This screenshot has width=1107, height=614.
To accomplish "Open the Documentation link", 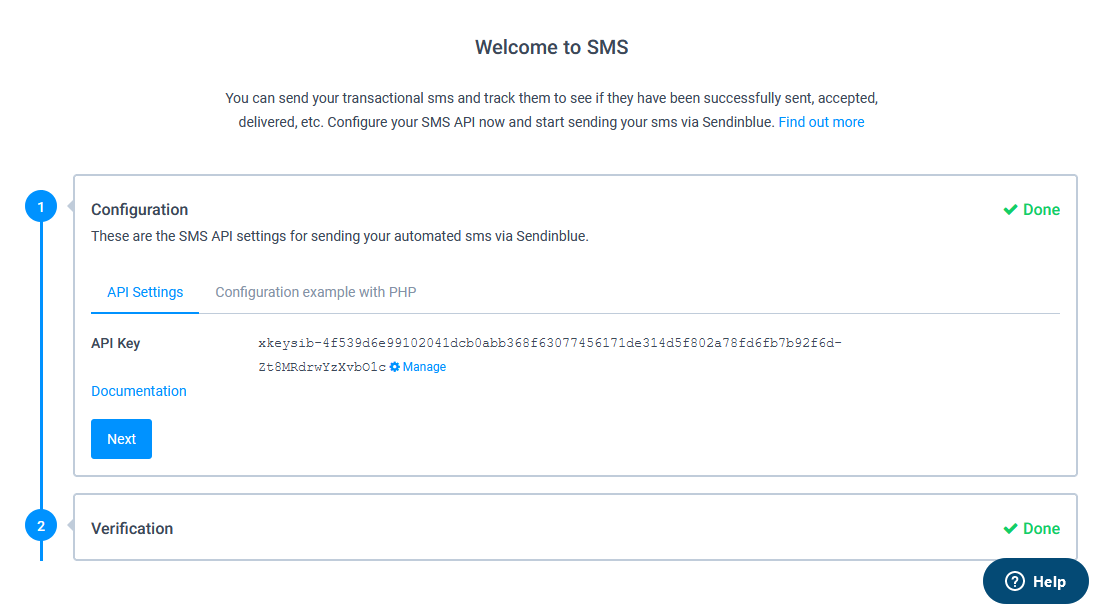I will 139,391.
